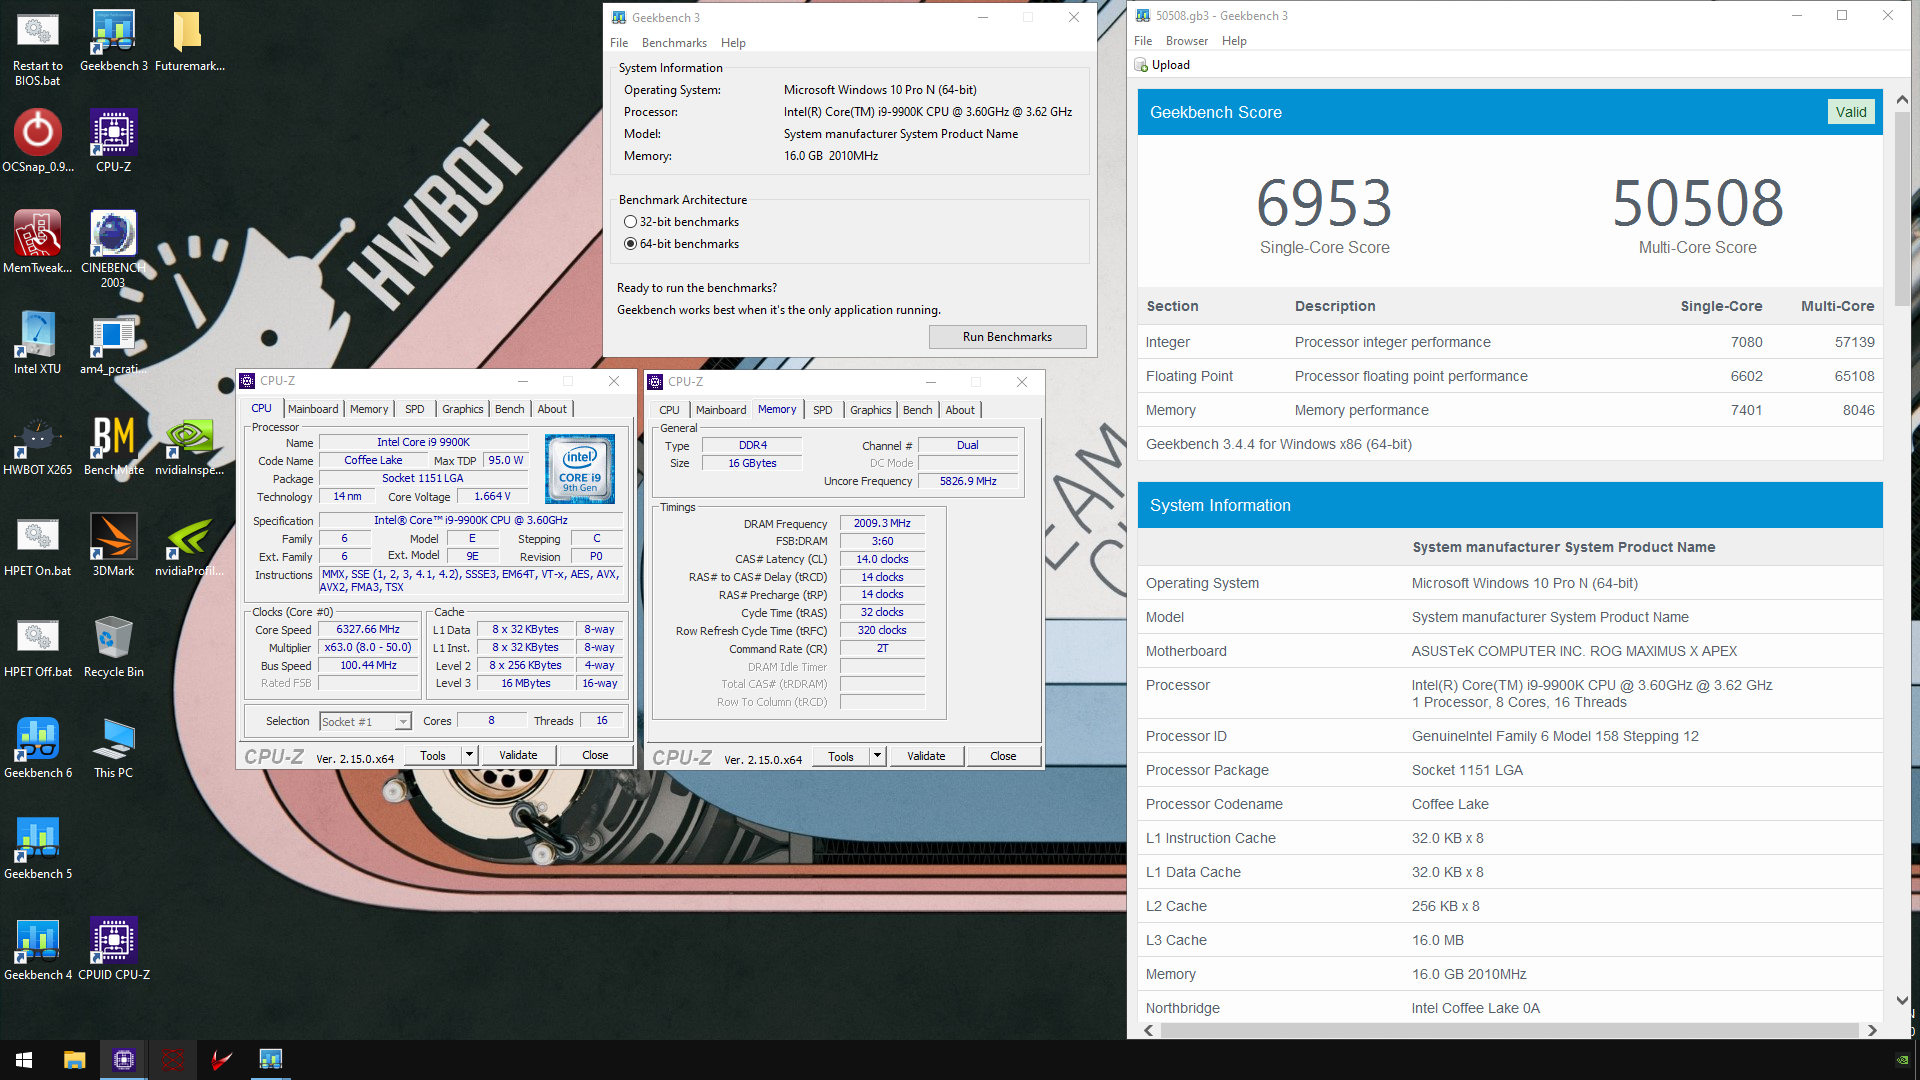
Task: Click DRAM Frequency value 2009.3 MHz
Action: [882, 523]
